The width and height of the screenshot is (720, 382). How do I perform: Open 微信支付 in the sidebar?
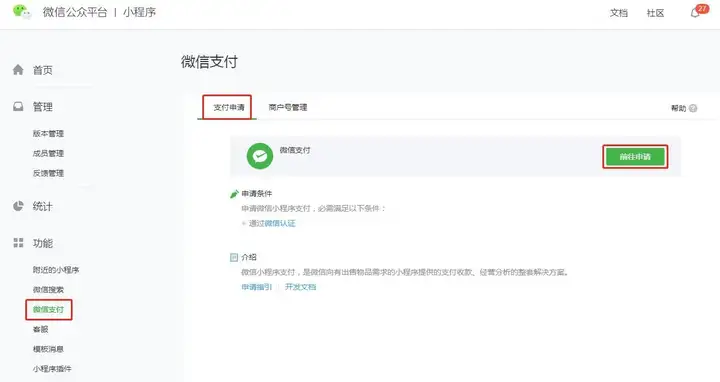point(48,309)
